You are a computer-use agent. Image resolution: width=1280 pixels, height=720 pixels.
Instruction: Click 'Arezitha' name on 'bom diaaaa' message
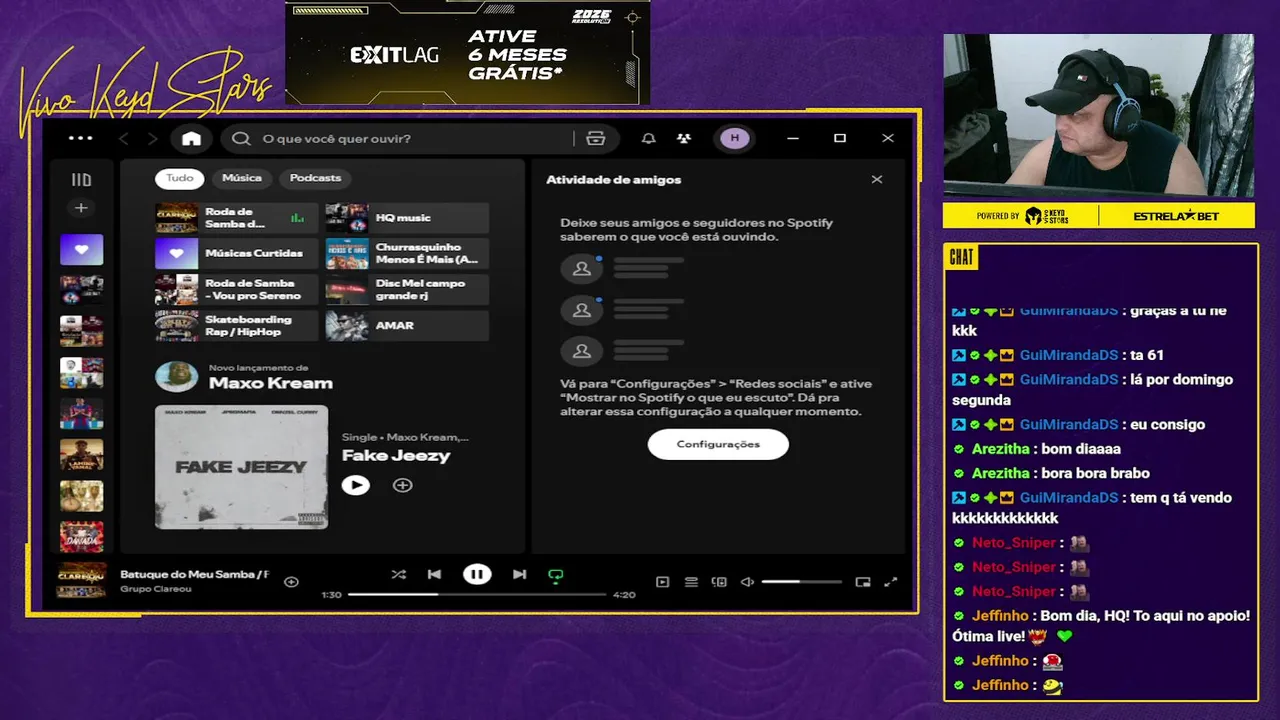pos(1000,449)
